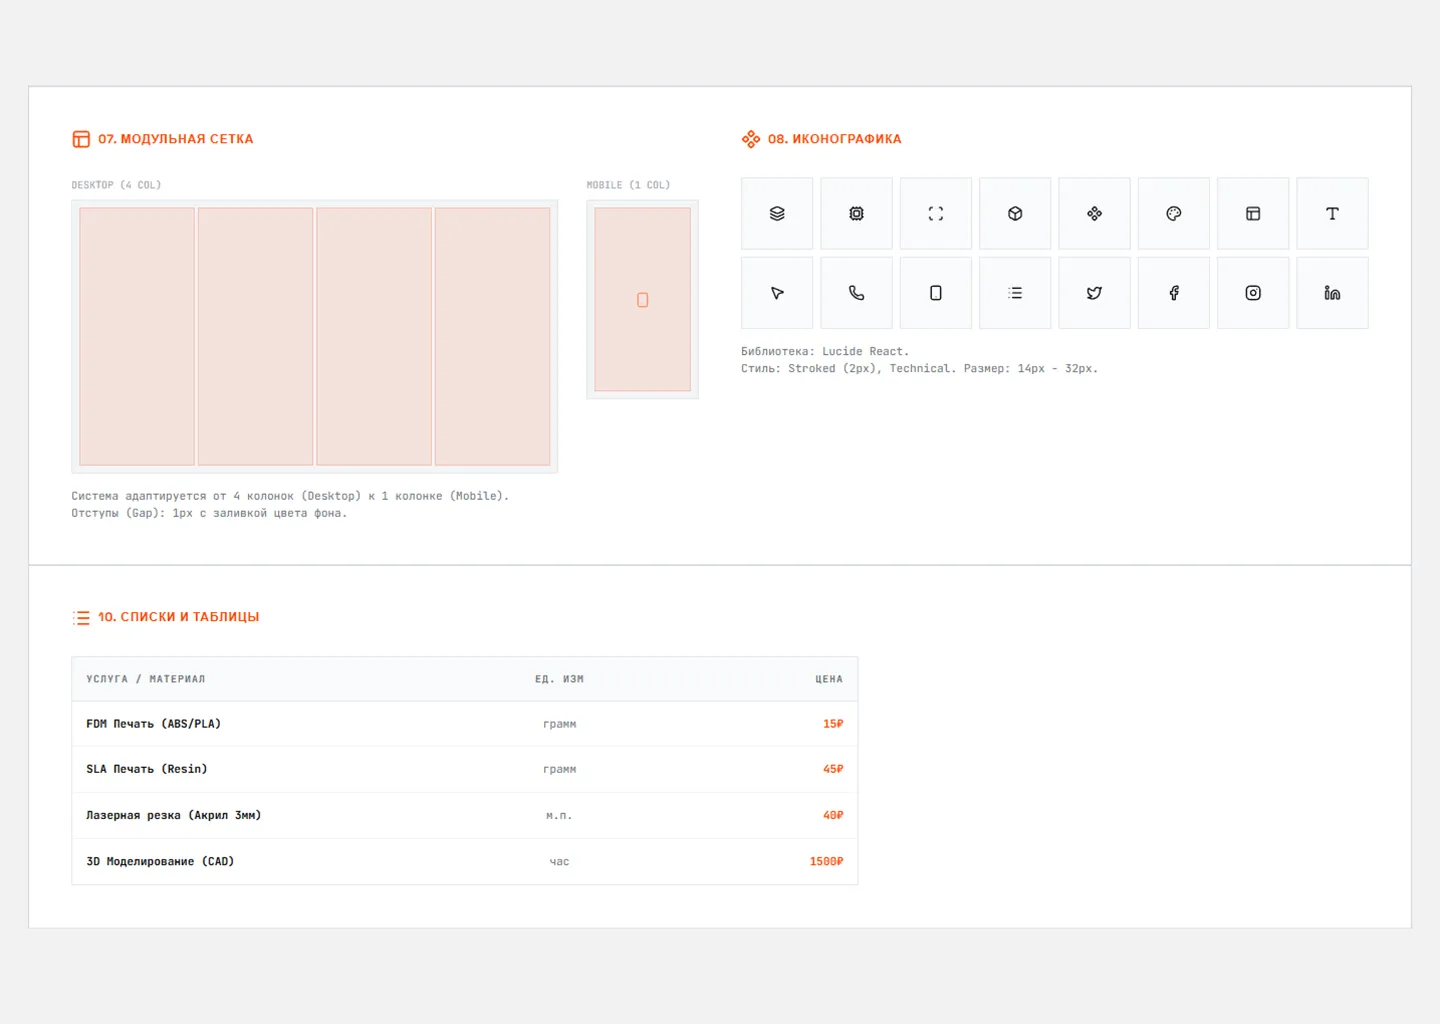Click the '3D Моделирование (CAD)' row
Viewport: 1440px width, 1024px height.
tap(465, 861)
